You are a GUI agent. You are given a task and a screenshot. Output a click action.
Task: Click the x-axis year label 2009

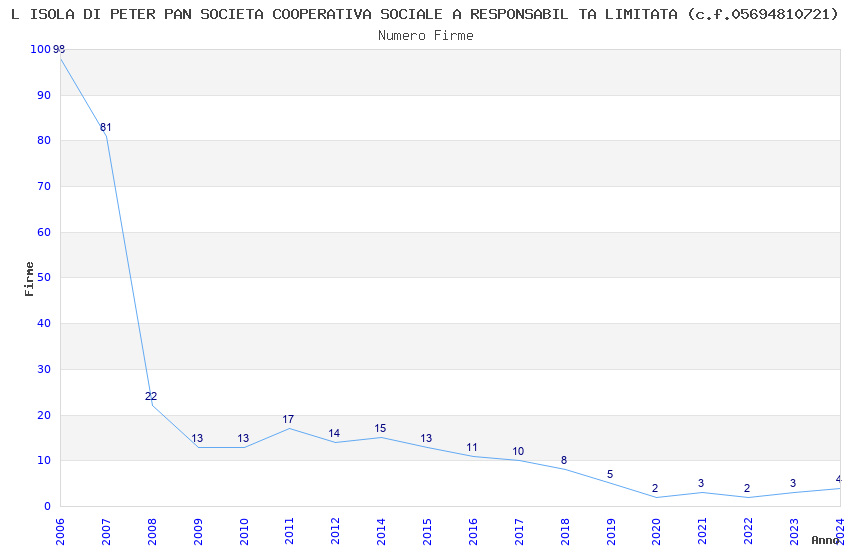click(x=197, y=532)
